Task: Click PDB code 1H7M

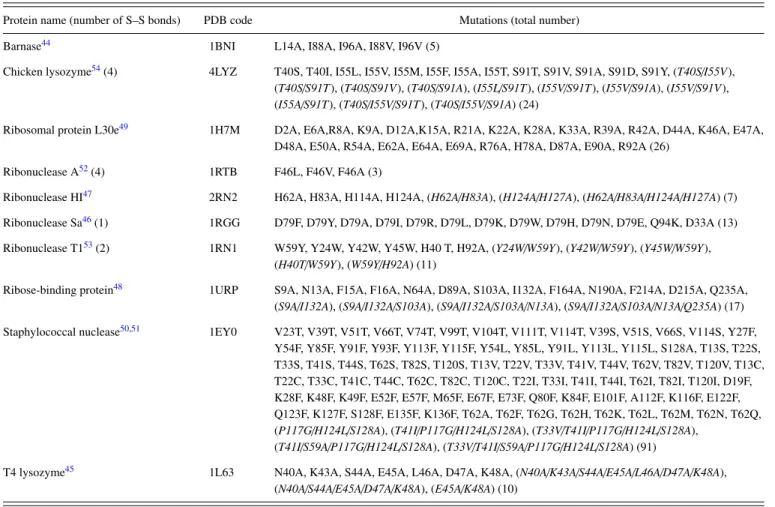Action: pyautogui.click(x=224, y=130)
